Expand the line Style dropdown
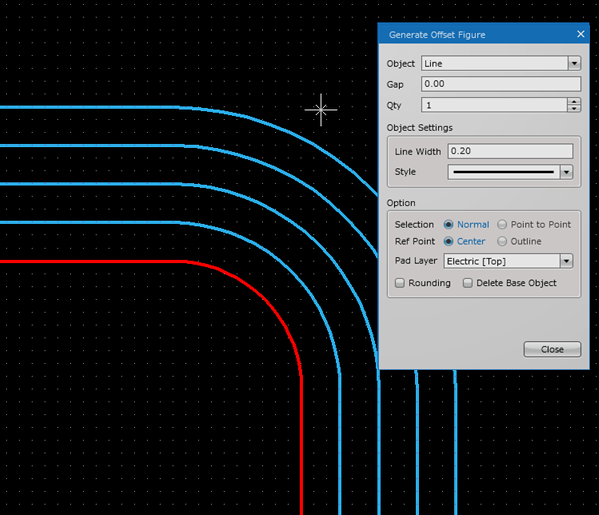The height and width of the screenshot is (515, 599). (566, 172)
